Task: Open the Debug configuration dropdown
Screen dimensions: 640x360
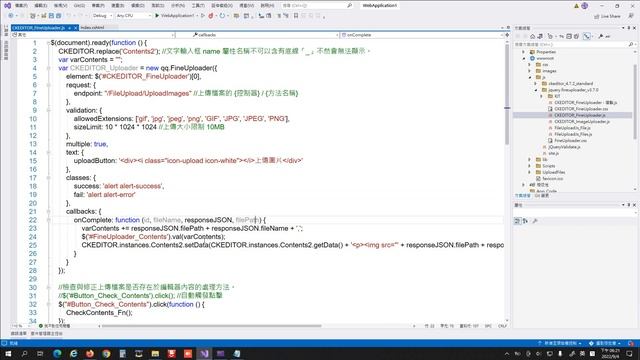Action: tap(102, 16)
